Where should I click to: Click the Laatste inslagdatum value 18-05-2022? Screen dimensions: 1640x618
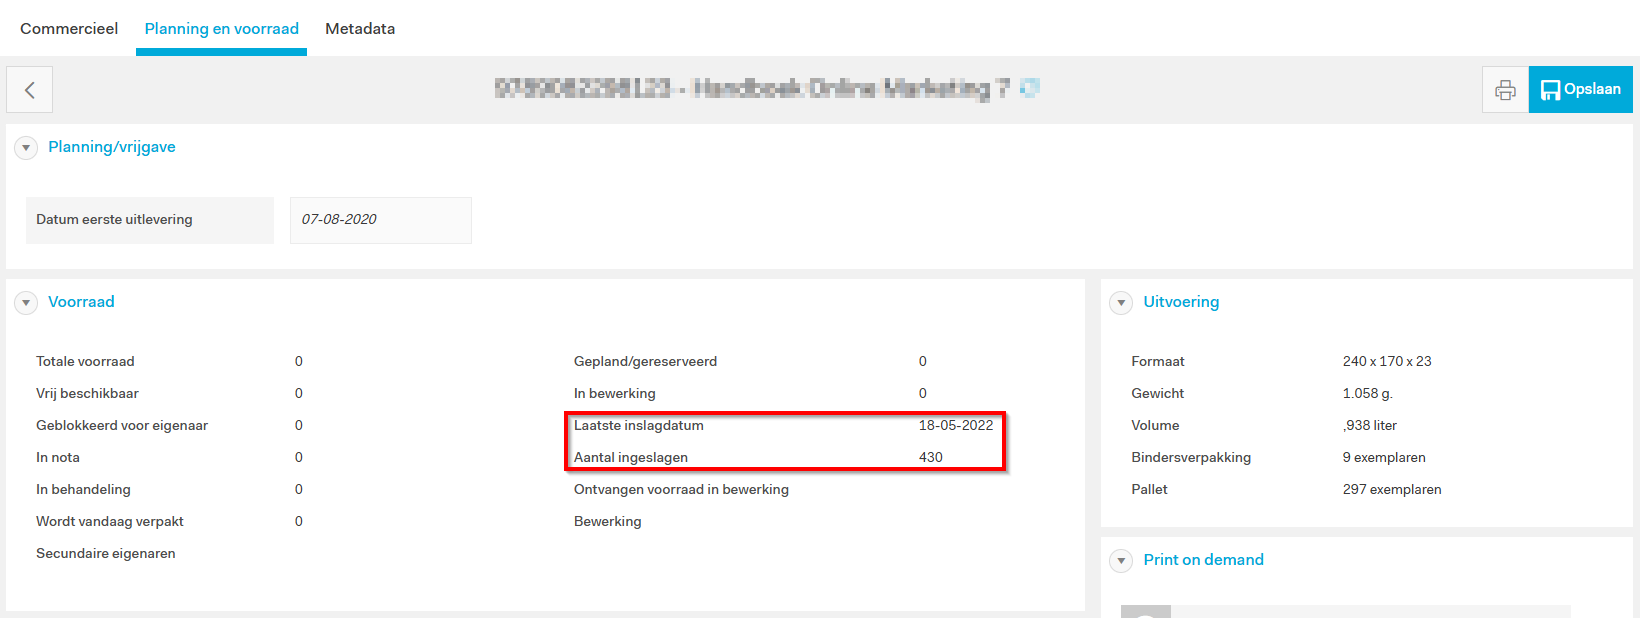click(x=955, y=425)
